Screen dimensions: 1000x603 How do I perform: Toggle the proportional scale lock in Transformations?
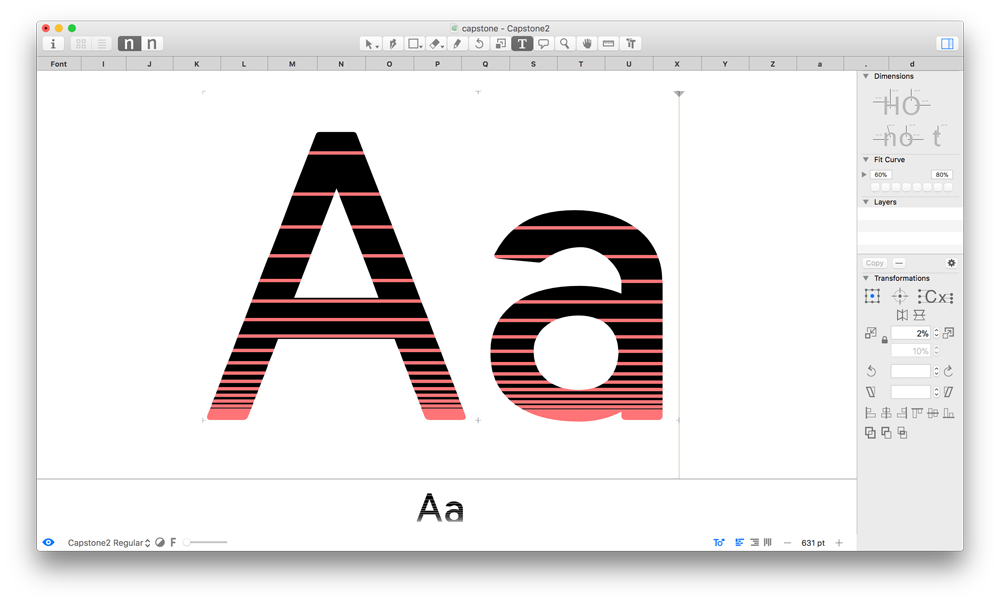click(x=885, y=341)
